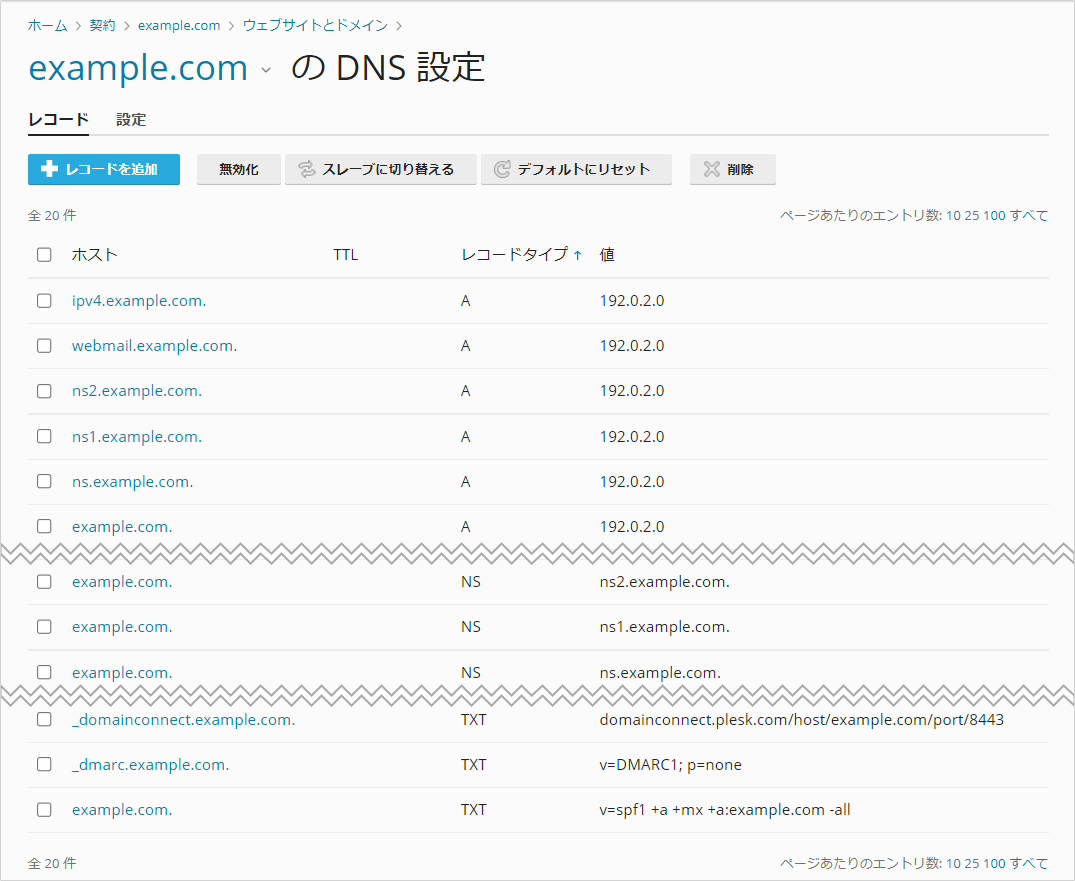Open the ns1.example.com. host link

click(x=137, y=436)
